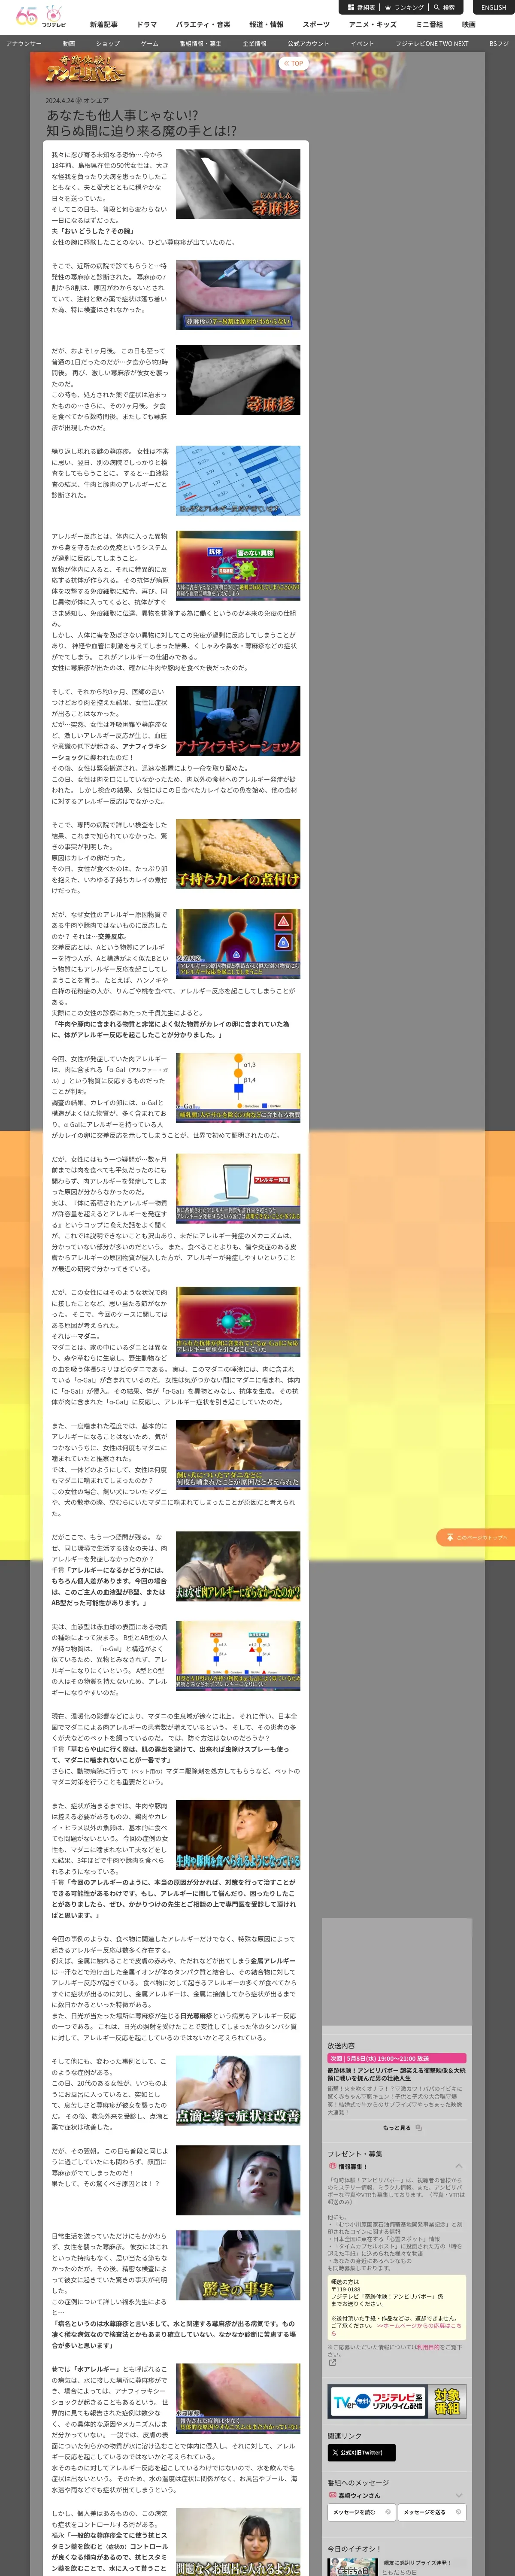The image size is (515, 2576).
Task: Open the 点滴と薬で症状は改善 image thumbnail
Action: (238, 2090)
